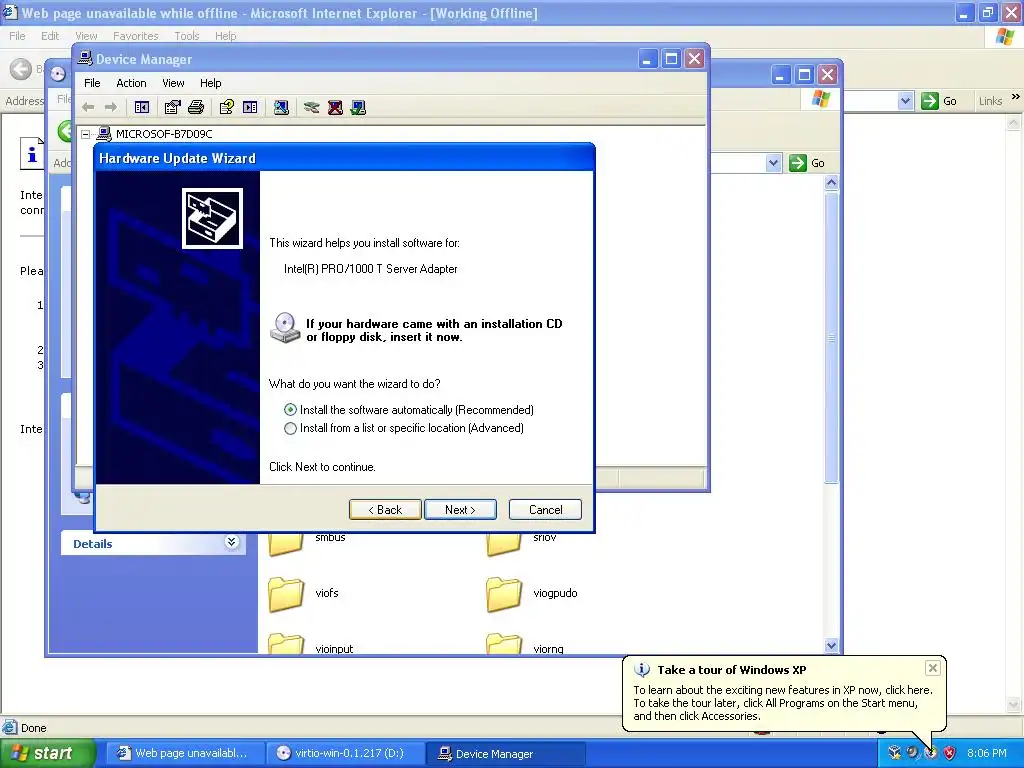The image size is (1024, 768).
Task: Collapse the MICROSOF-B7D09C tree node
Action: [86, 134]
